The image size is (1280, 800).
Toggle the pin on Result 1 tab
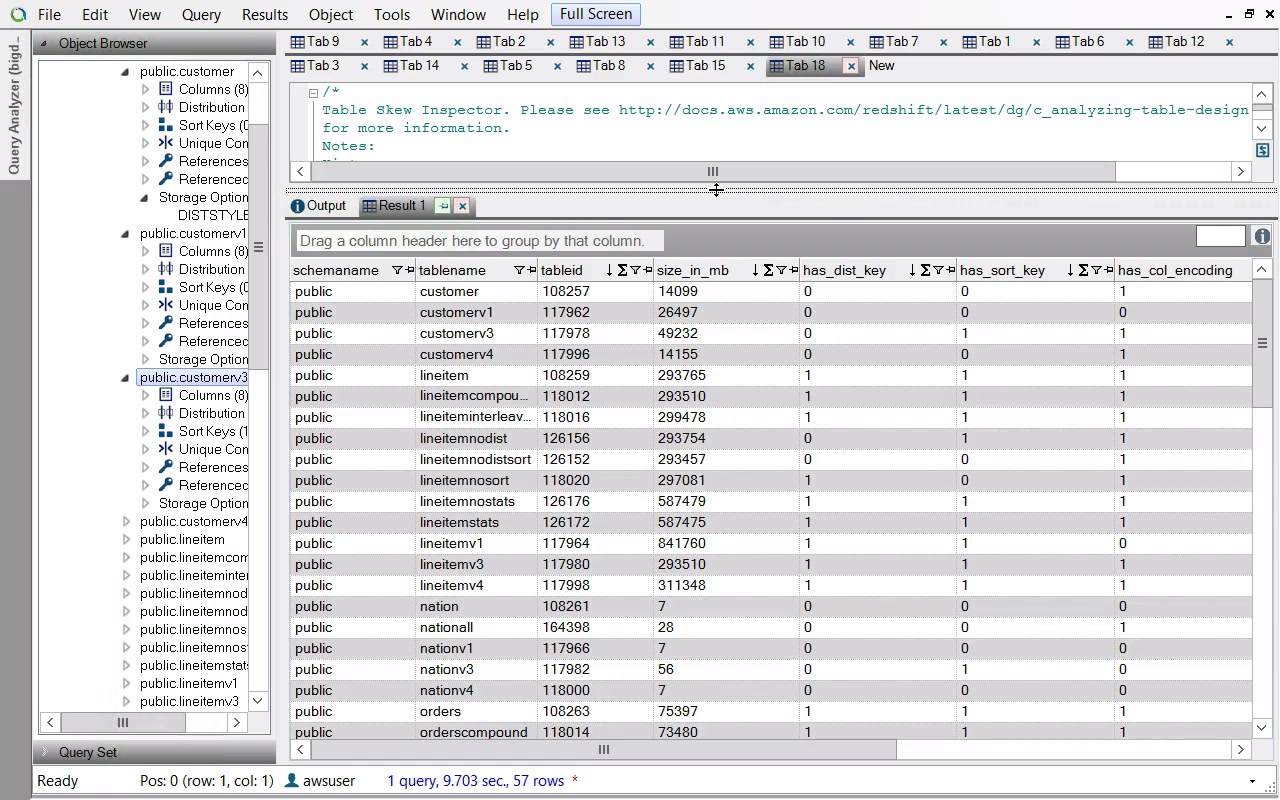point(443,206)
